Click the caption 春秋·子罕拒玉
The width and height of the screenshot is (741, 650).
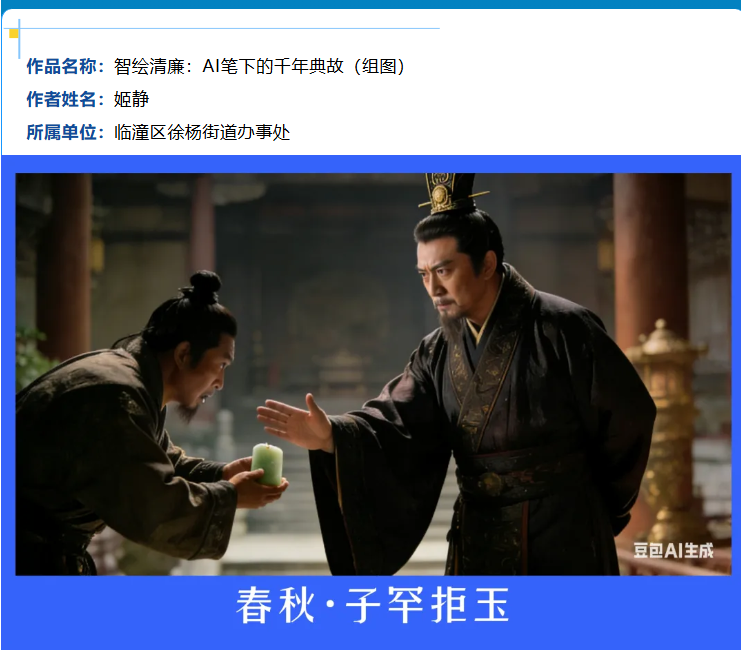373,606
